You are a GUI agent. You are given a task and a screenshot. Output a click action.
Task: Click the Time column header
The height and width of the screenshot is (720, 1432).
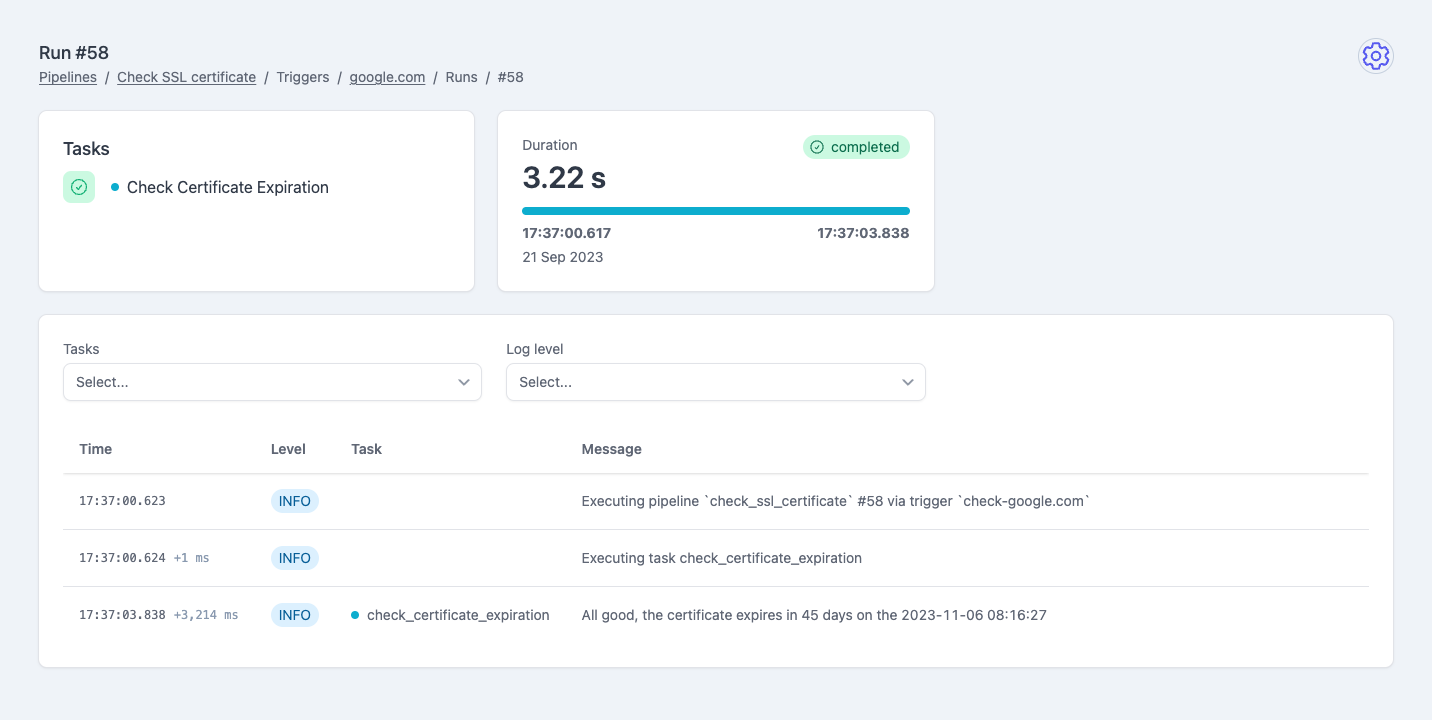tap(96, 449)
